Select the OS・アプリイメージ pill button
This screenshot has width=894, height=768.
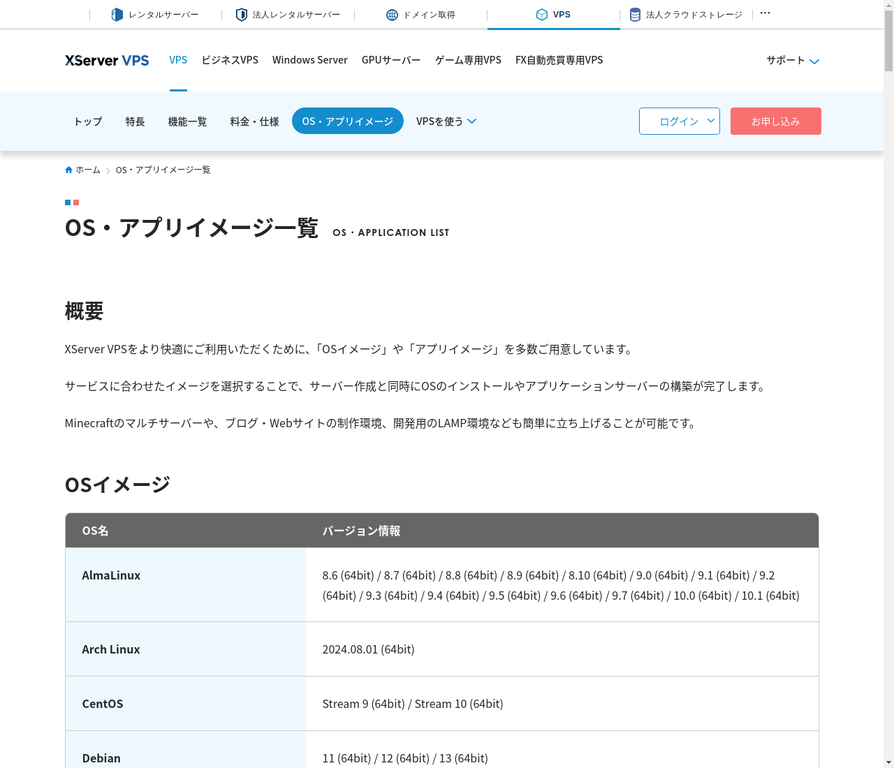347,120
